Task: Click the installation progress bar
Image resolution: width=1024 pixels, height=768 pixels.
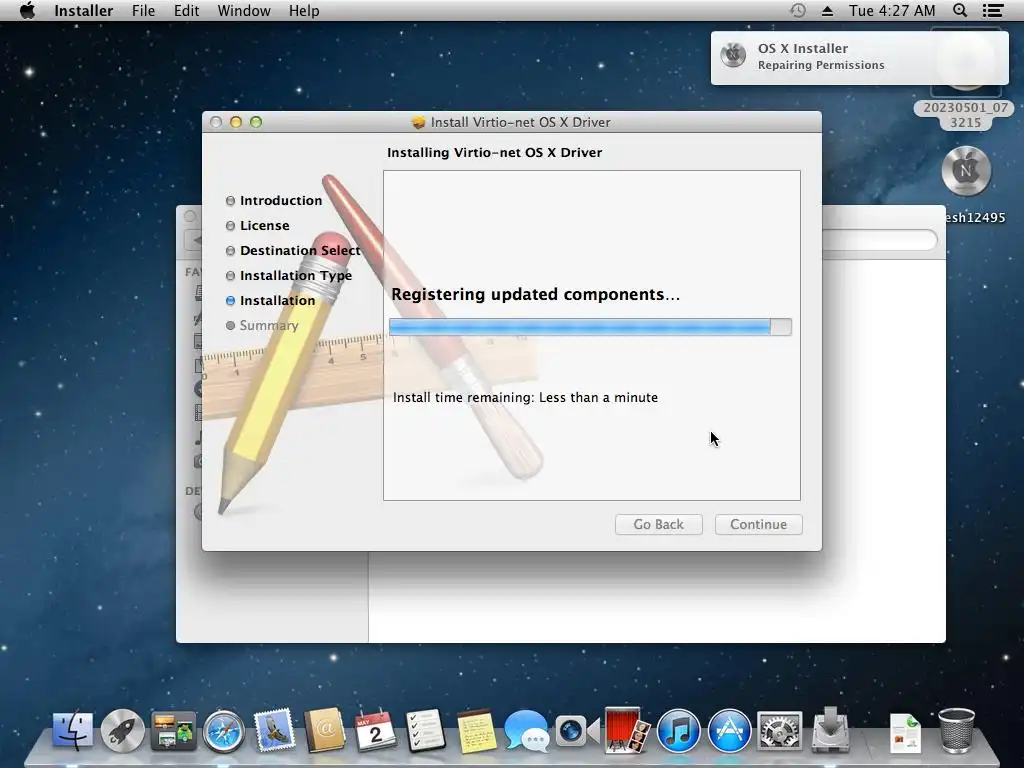Action: click(590, 327)
